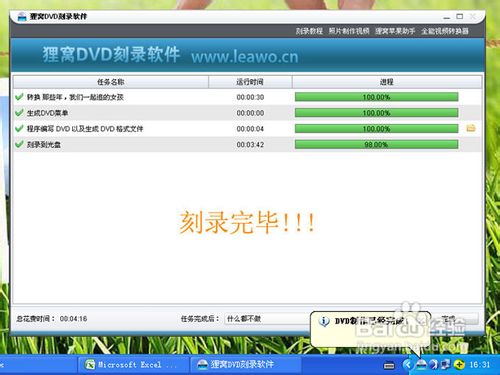Click the progress bar of the 转换 task
The width and height of the screenshot is (500, 375).
point(376,97)
